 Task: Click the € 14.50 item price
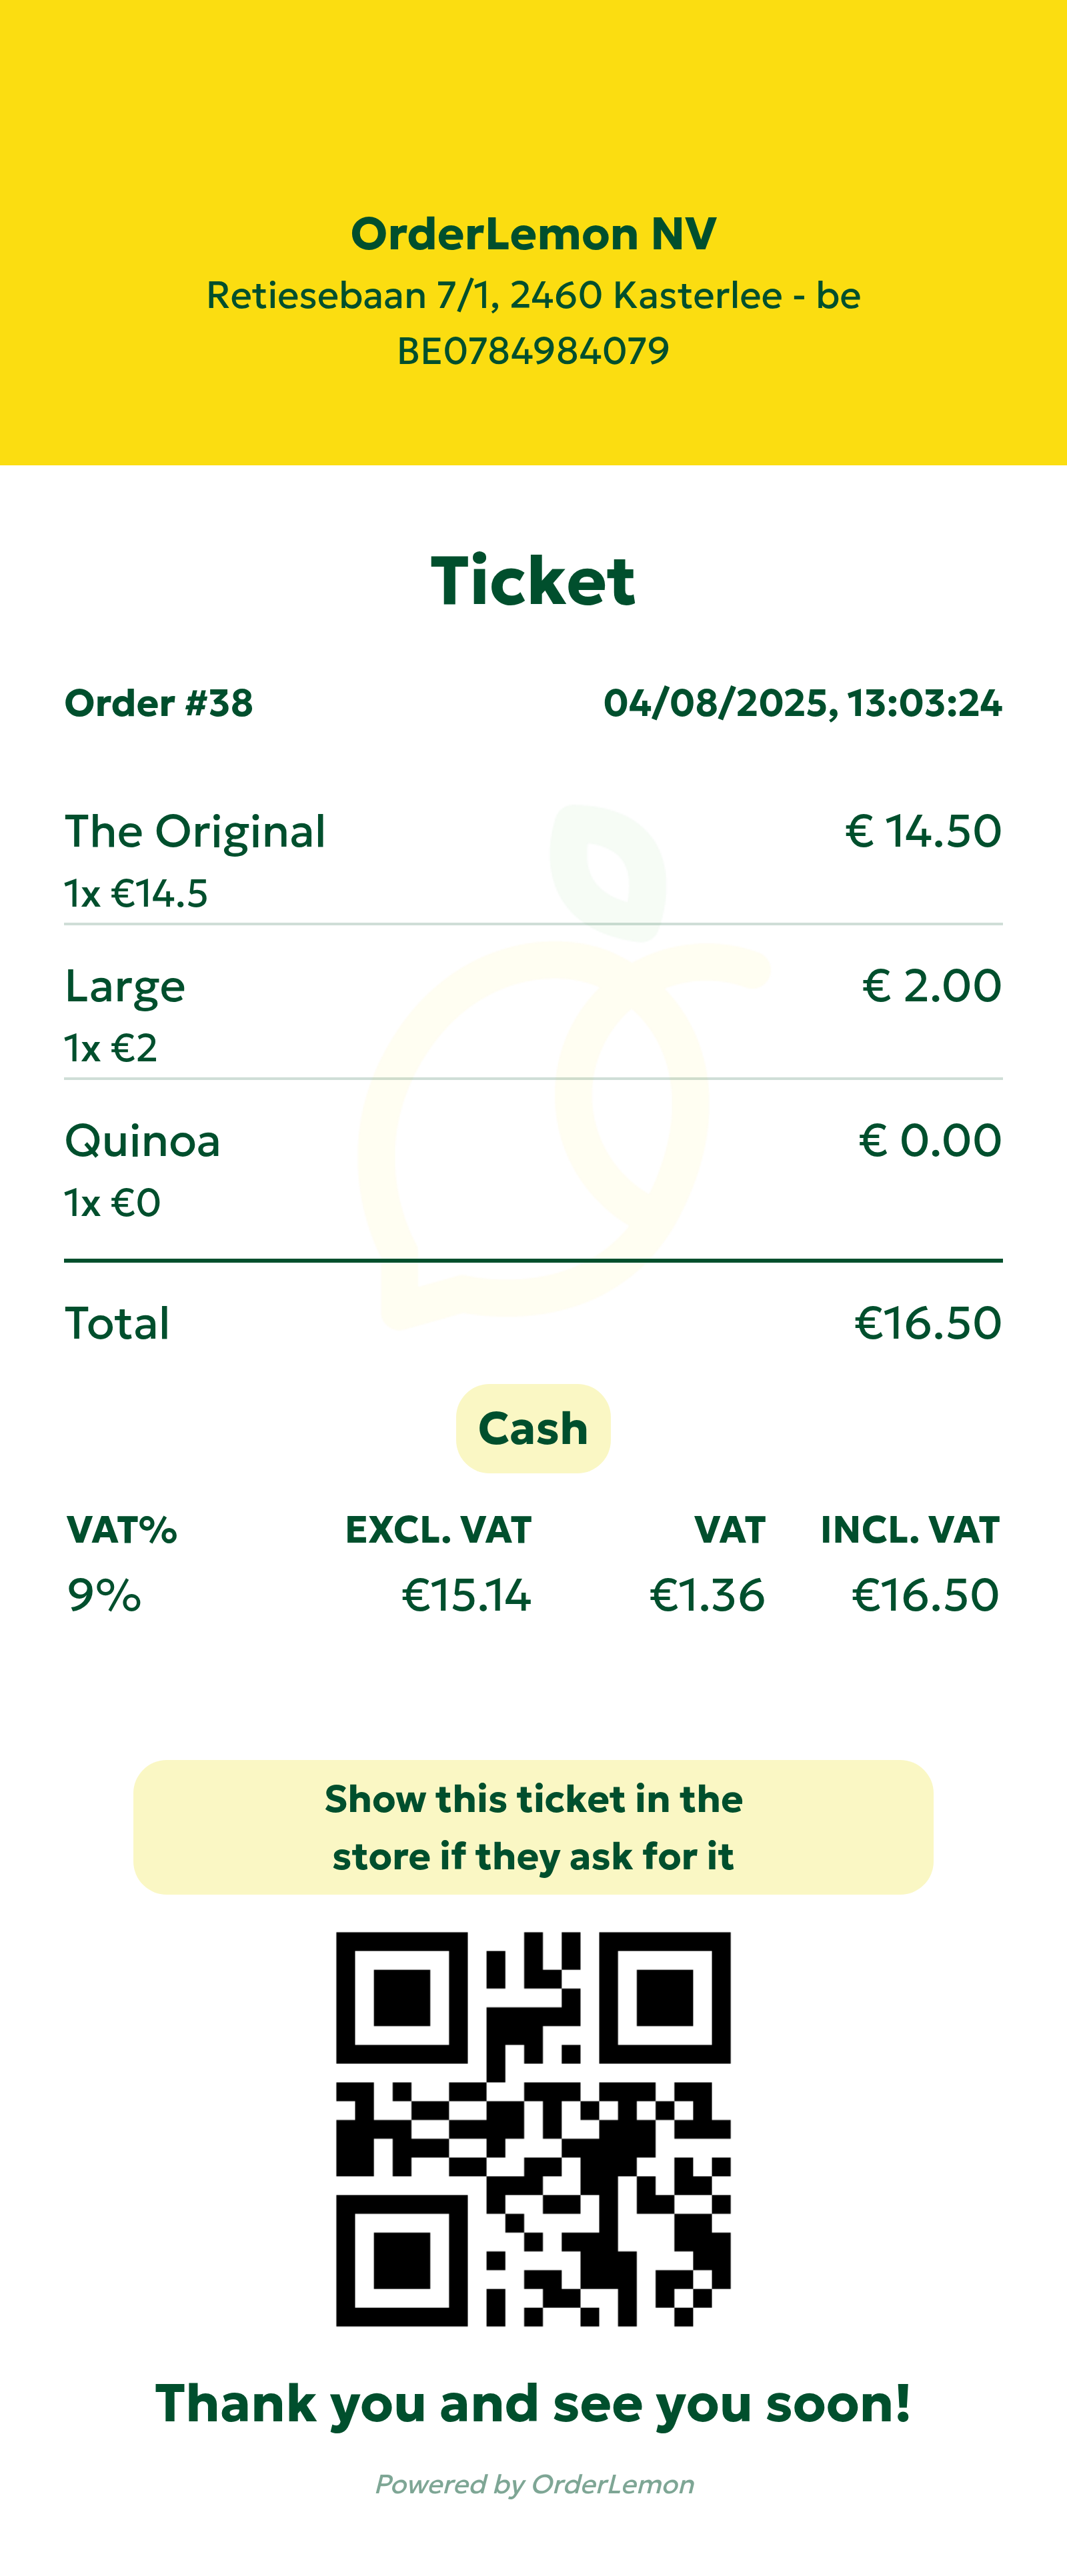(923, 831)
